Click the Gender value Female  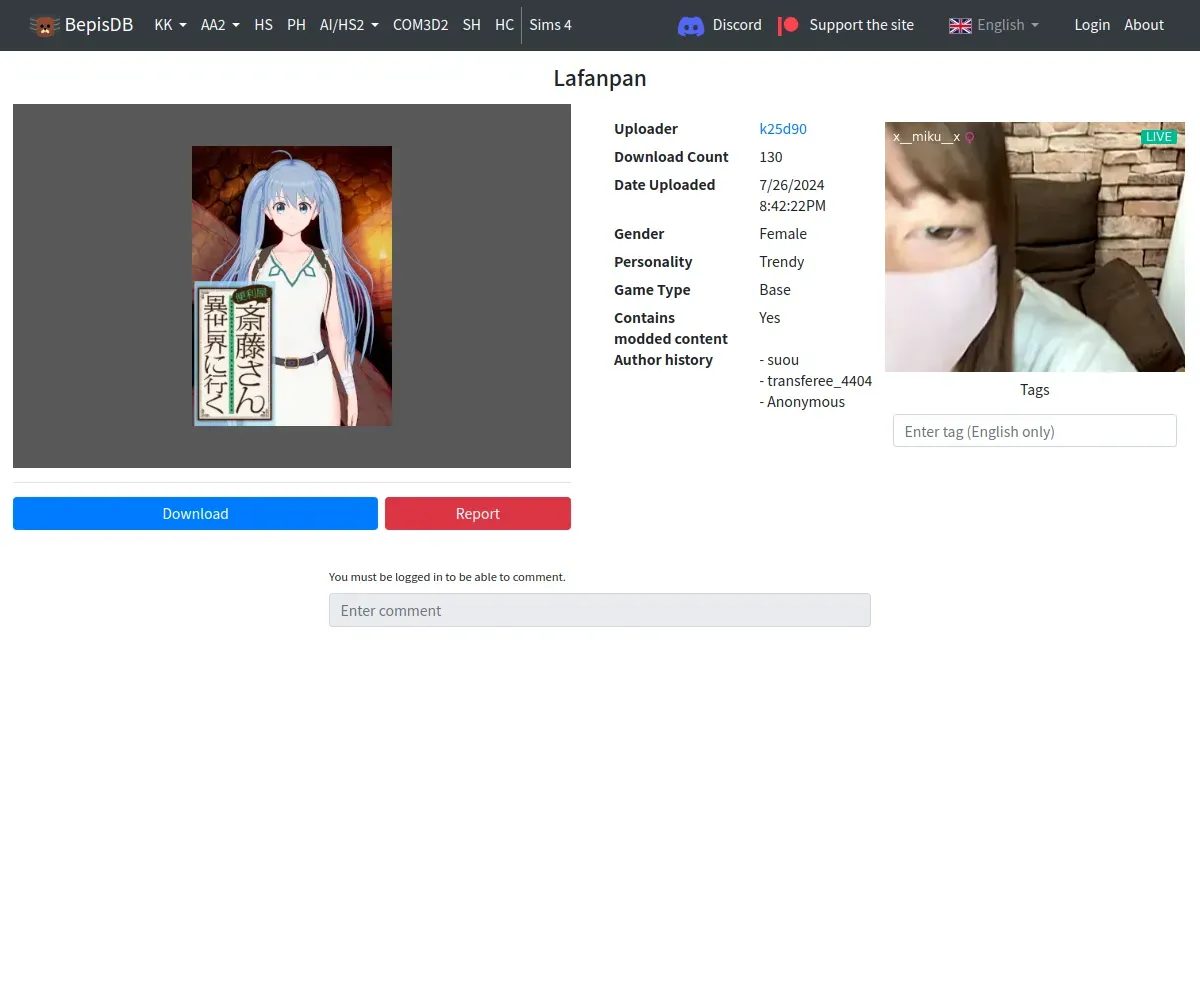tap(783, 234)
